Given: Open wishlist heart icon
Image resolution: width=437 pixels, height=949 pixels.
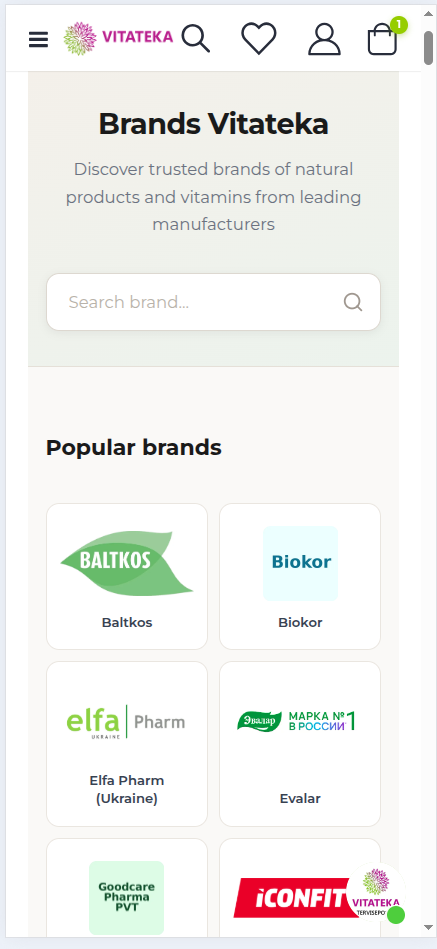Looking at the screenshot, I should point(259,39).
